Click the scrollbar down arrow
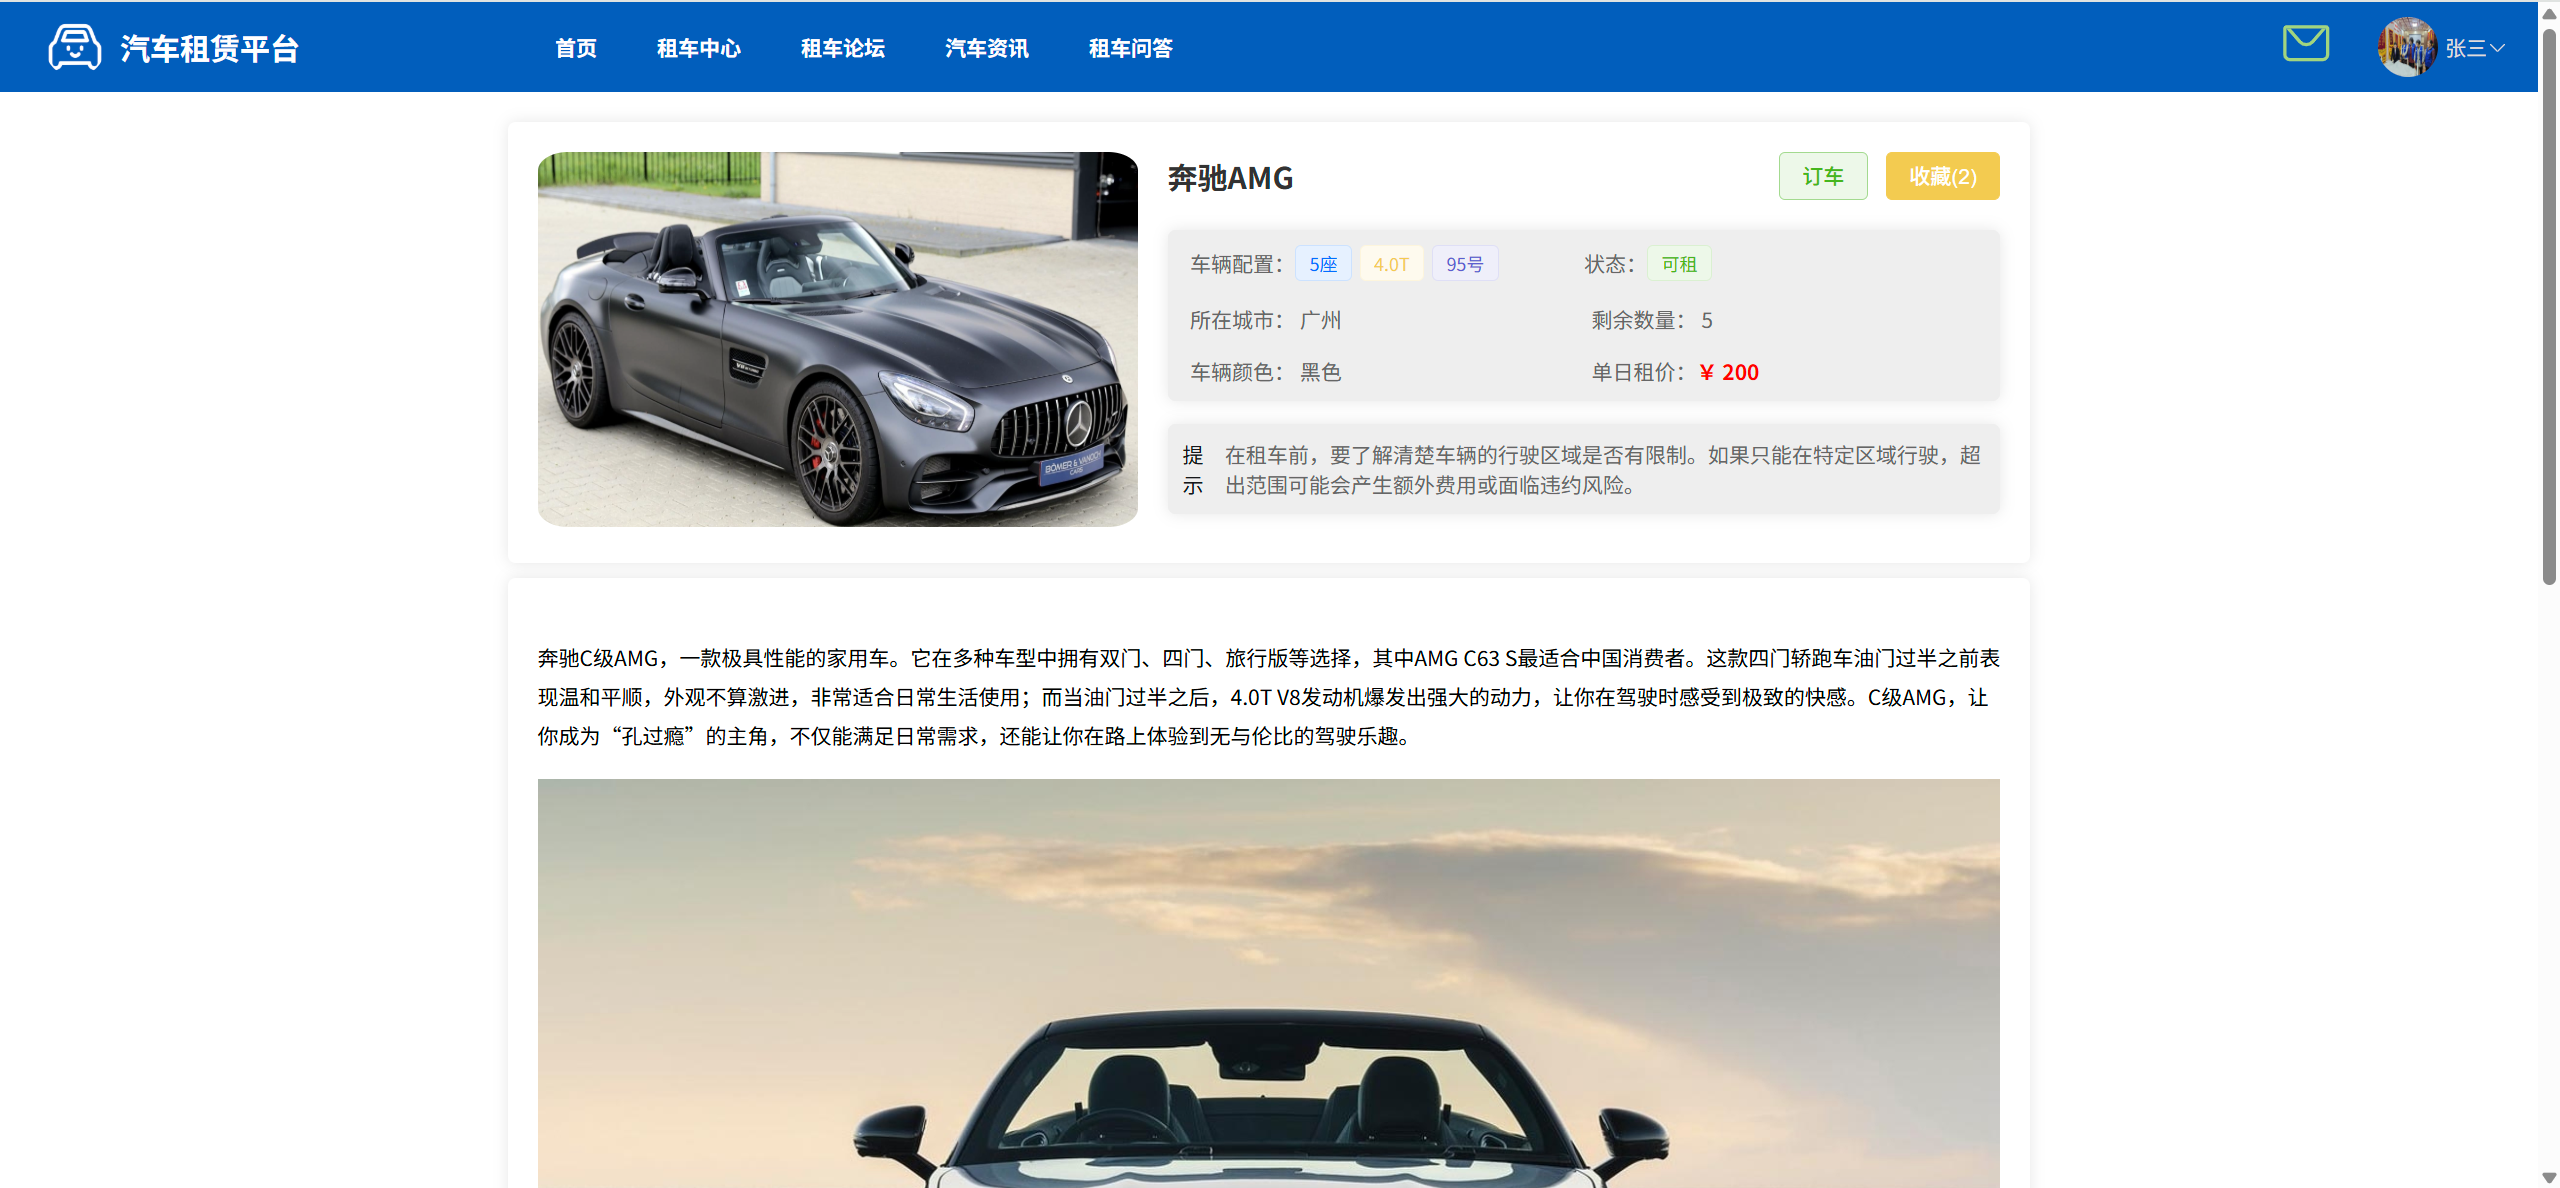The image size is (2560, 1188). [x=2549, y=1178]
